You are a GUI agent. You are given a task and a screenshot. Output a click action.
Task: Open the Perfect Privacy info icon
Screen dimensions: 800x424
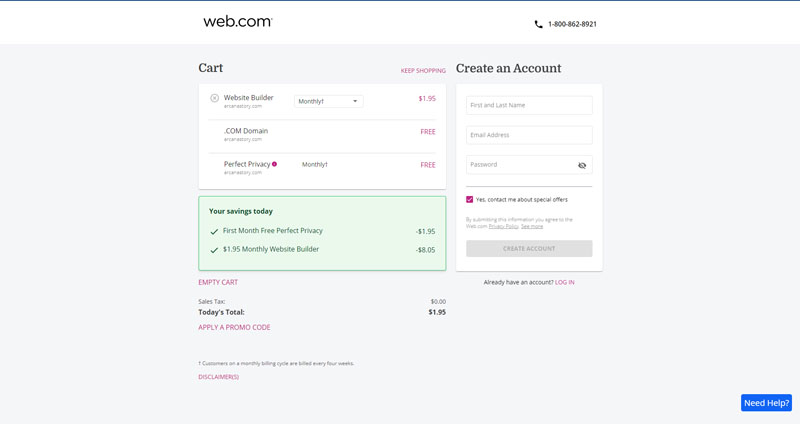click(x=274, y=164)
